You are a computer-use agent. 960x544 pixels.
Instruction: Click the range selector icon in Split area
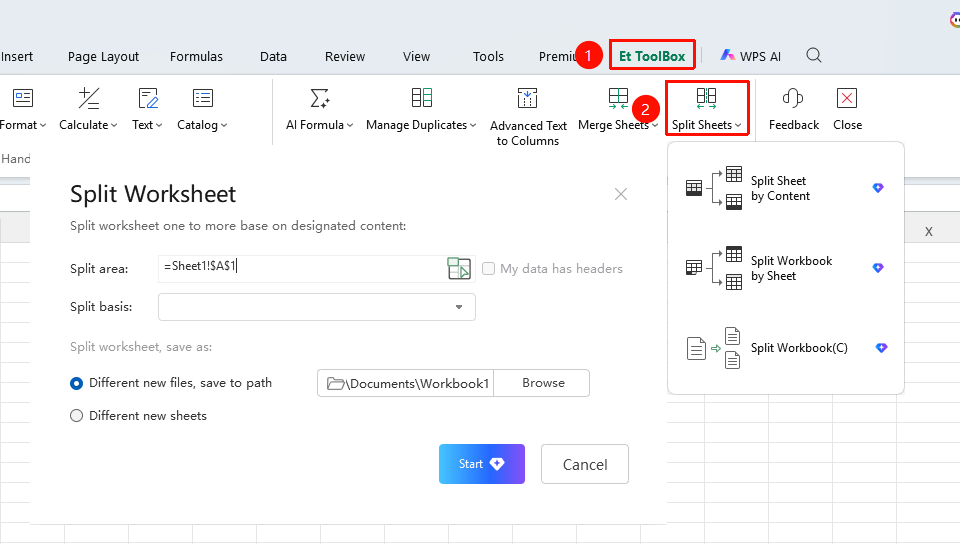459,269
